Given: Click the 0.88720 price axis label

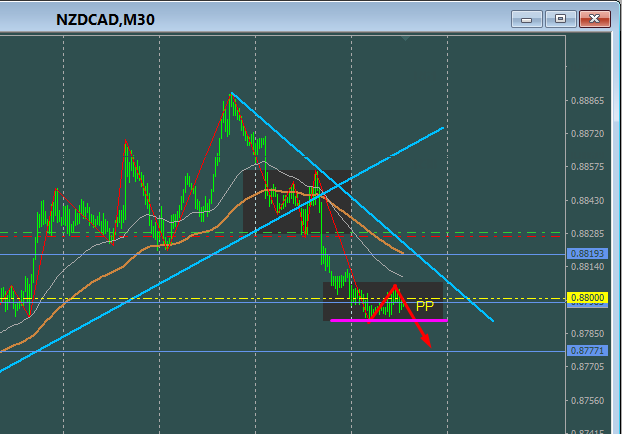Looking at the screenshot, I should point(587,134).
